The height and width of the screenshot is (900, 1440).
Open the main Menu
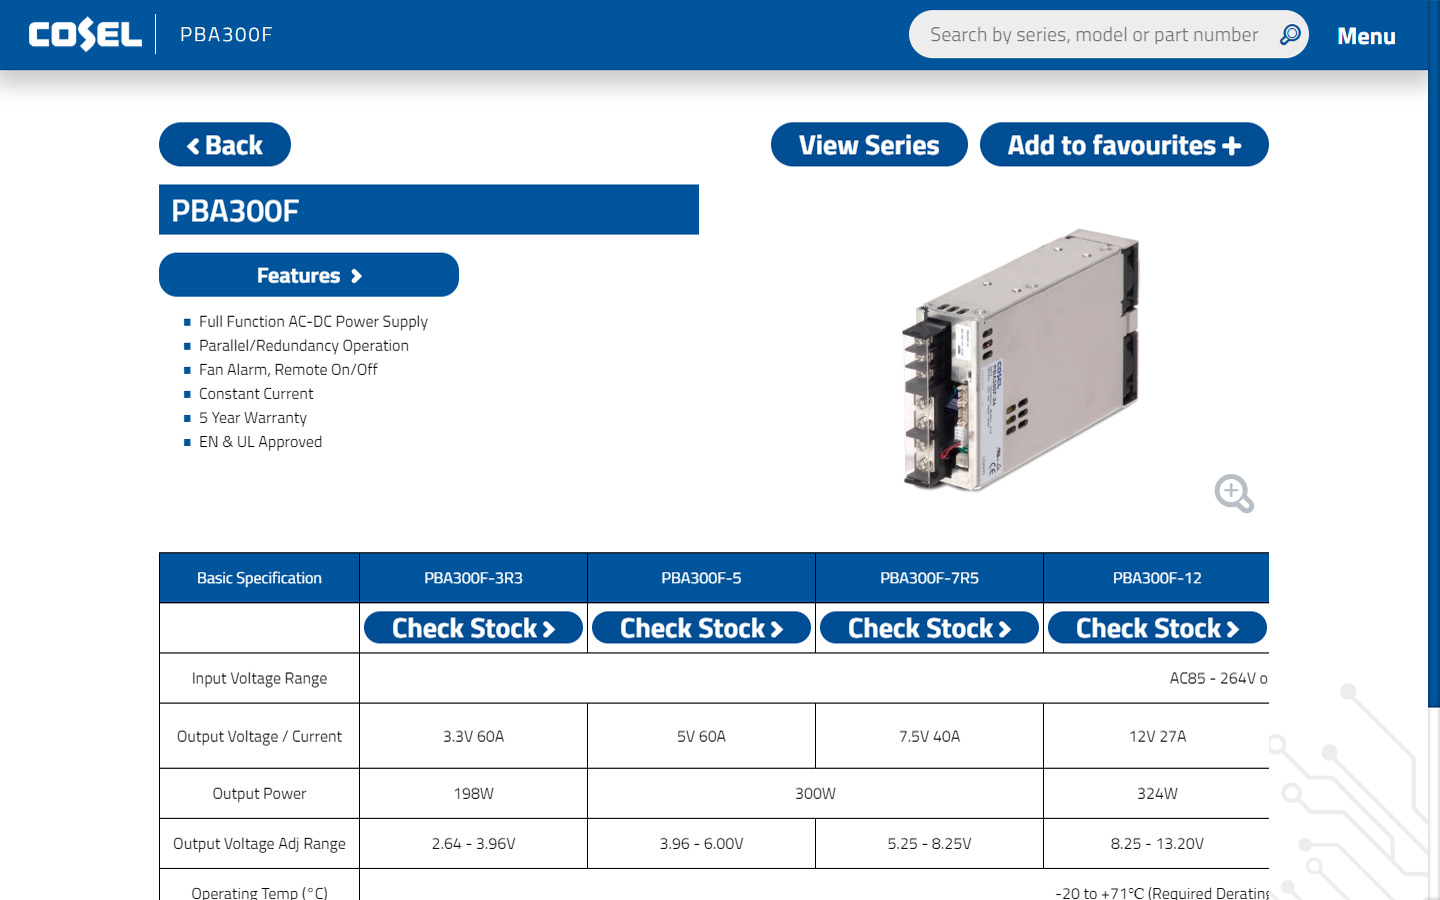pos(1365,36)
